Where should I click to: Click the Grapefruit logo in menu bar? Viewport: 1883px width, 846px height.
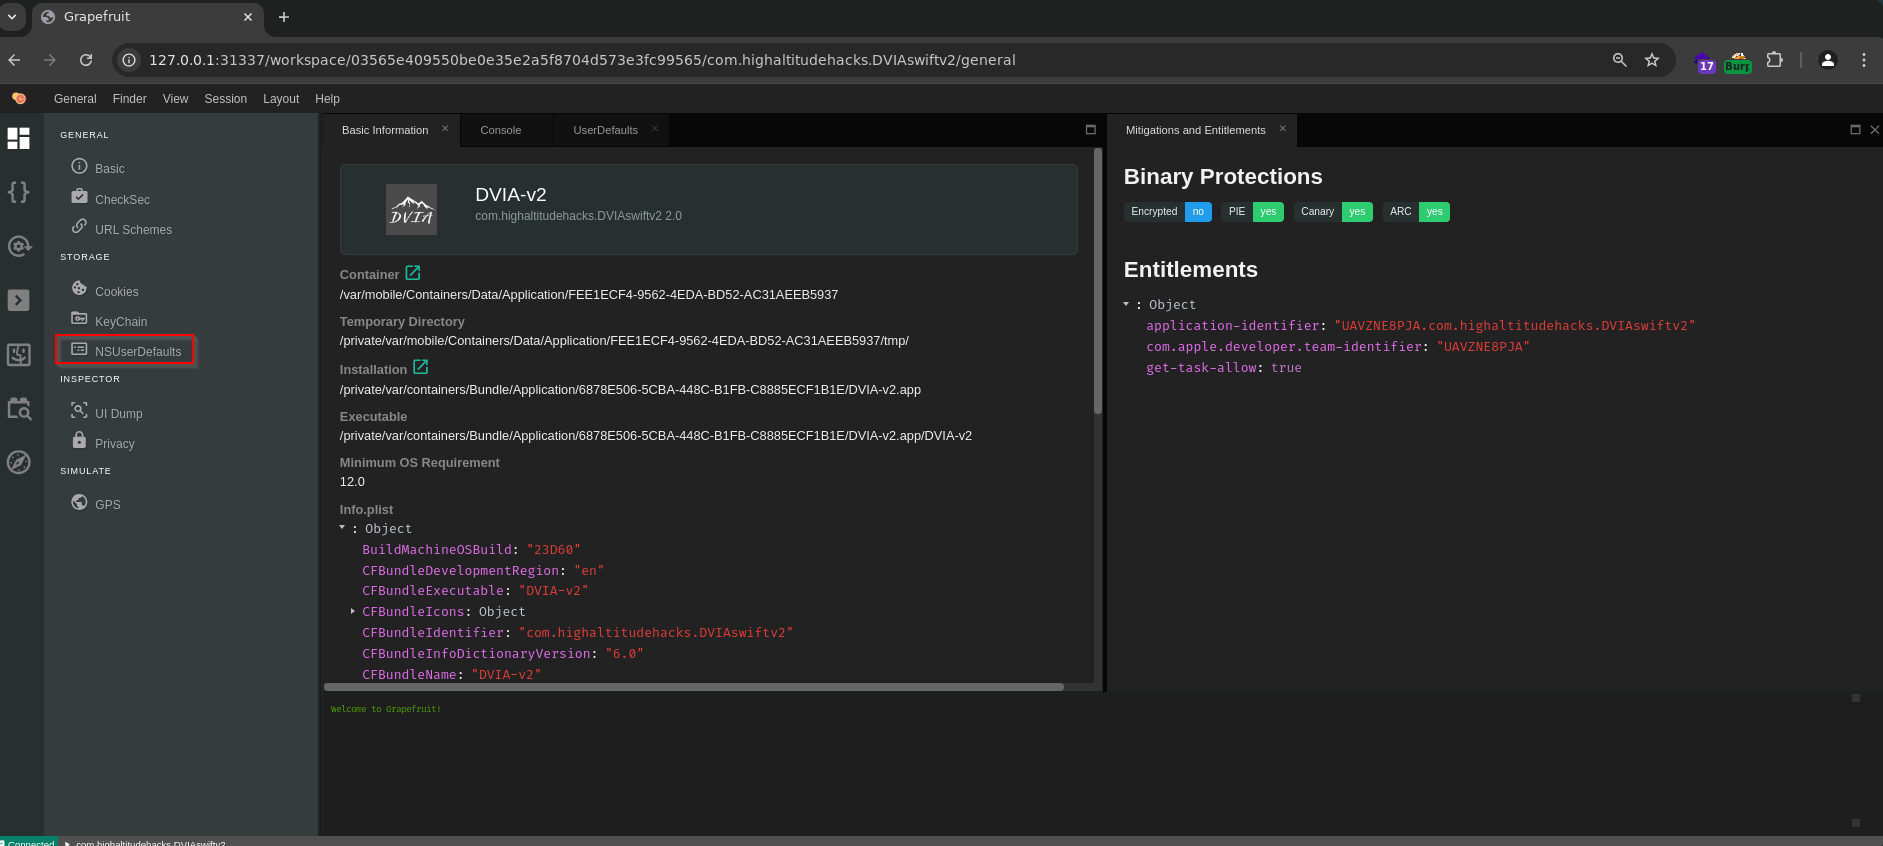tap(19, 98)
